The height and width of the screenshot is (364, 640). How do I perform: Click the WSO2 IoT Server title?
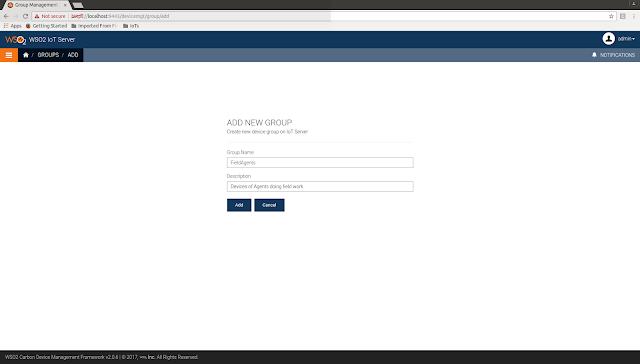52,40
